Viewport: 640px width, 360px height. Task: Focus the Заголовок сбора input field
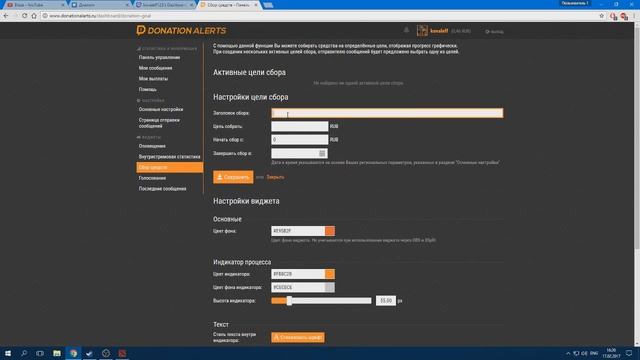click(x=387, y=113)
